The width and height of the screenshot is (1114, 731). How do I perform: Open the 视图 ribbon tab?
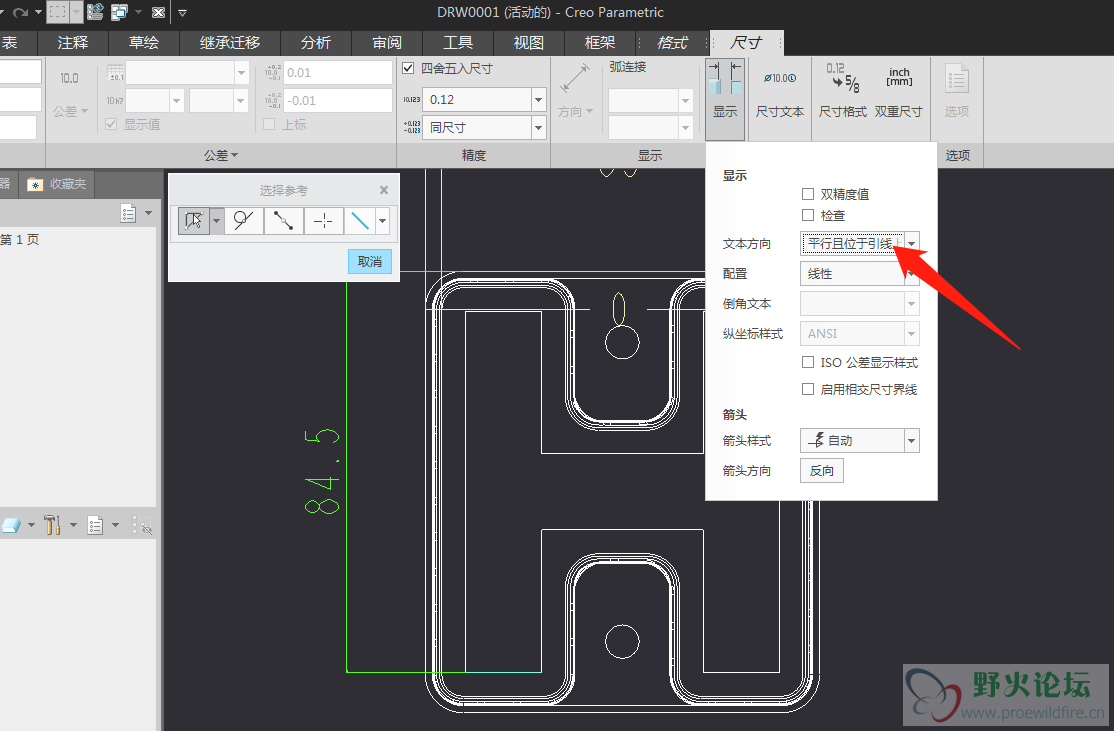(x=529, y=43)
